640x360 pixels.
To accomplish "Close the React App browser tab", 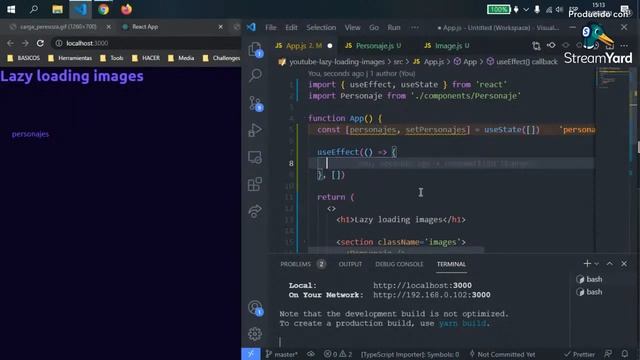I will click(220, 27).
